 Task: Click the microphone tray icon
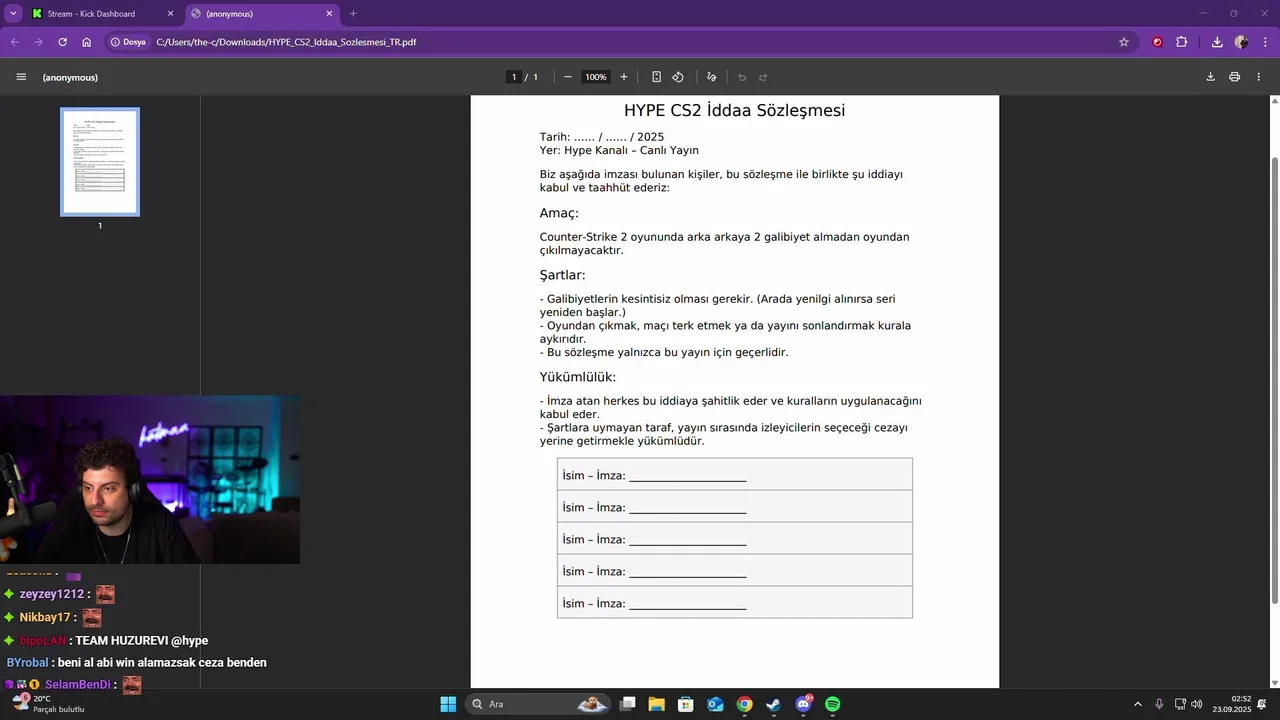1159,704
